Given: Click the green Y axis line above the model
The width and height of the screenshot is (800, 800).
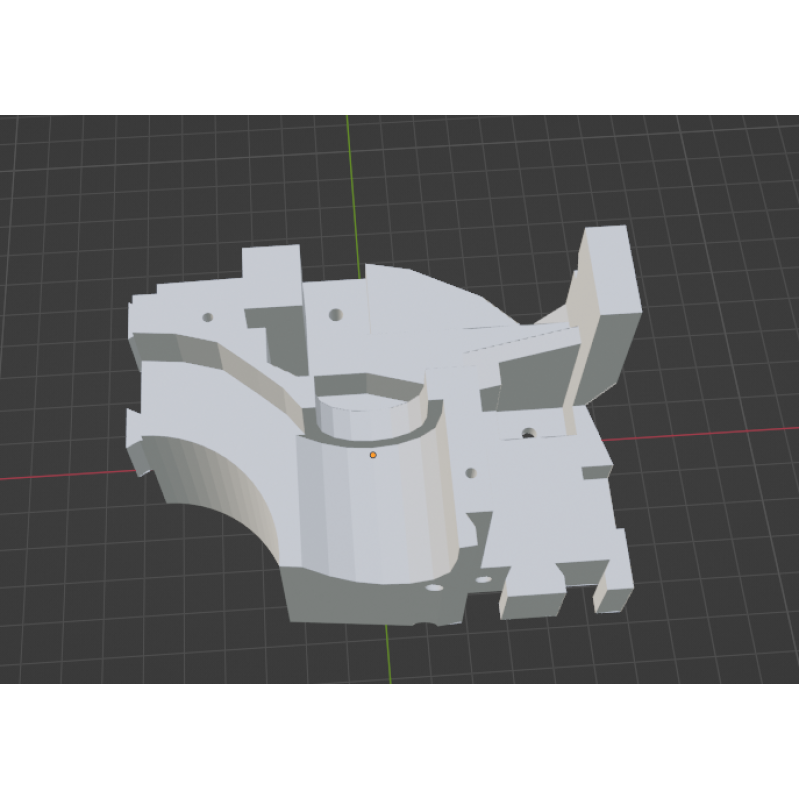Looking at the screenshot, I should click(x=349, y=180).
